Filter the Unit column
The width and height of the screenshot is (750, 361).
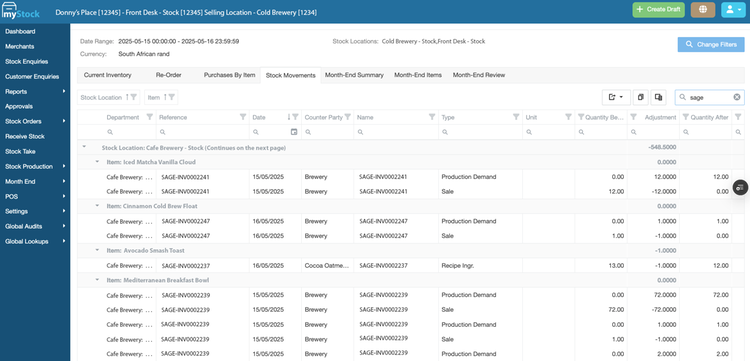568,117
